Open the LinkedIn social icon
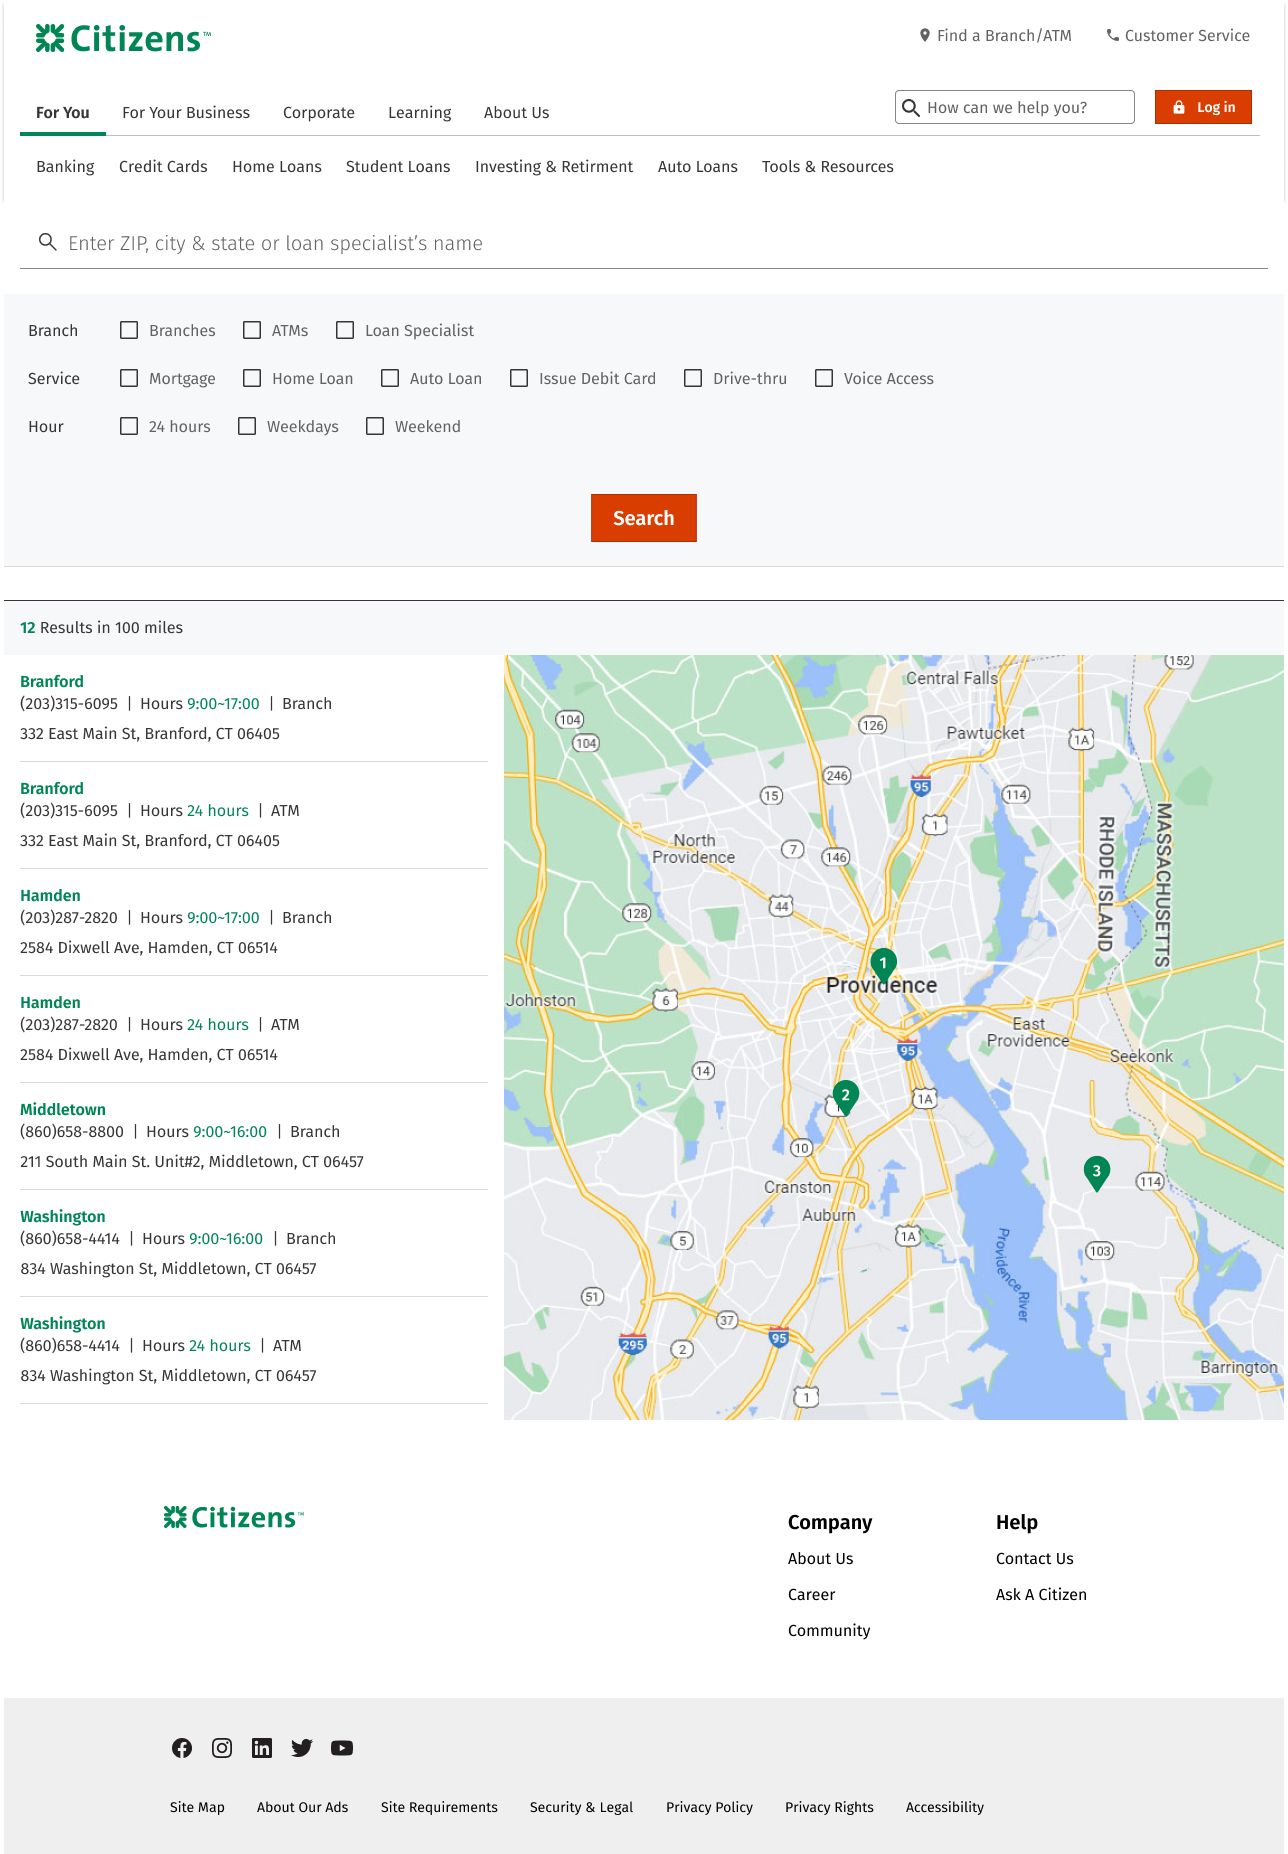 point(262,1748)
